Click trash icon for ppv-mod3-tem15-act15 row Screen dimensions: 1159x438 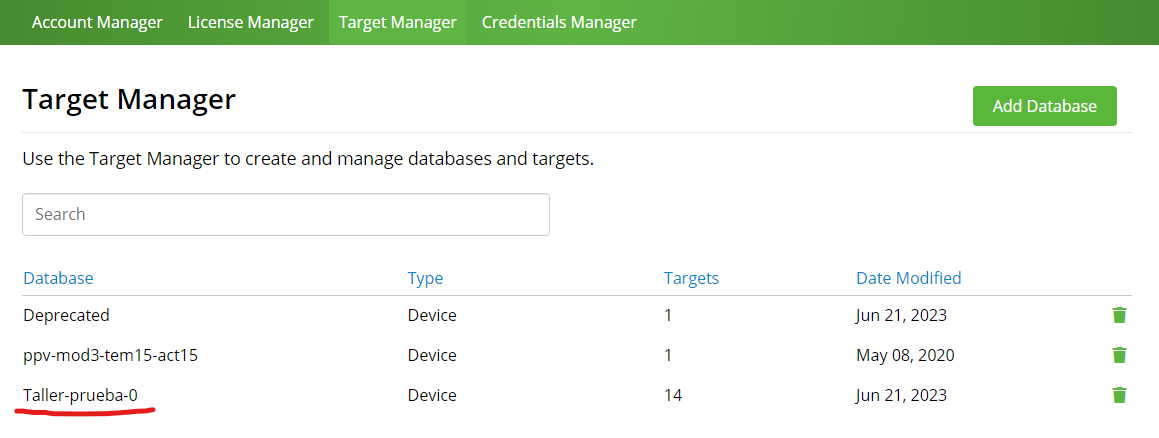(x=1119, y=355)
